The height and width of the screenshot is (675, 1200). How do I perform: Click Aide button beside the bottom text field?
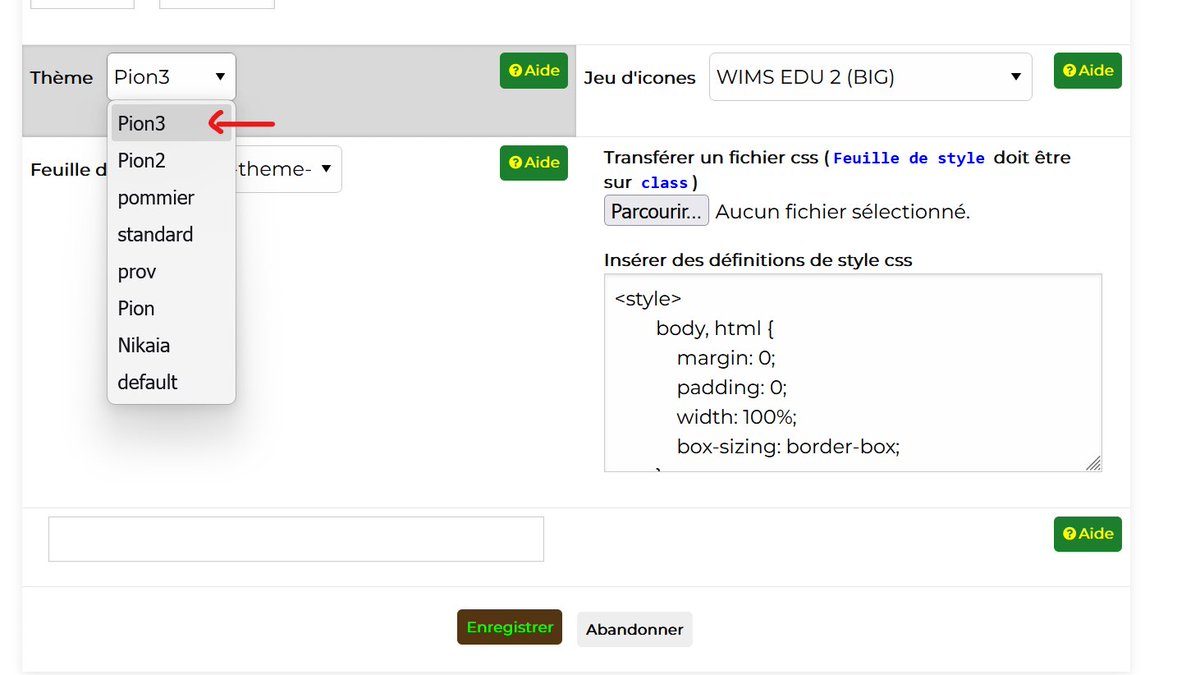click(1088, 534)
